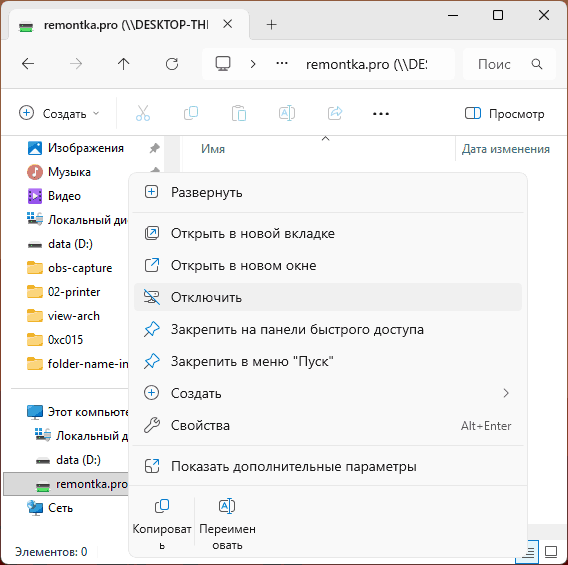This screenshot has width=568, height=565.
Task: Choose Открыть в новом окне
Action: (328, 265)
